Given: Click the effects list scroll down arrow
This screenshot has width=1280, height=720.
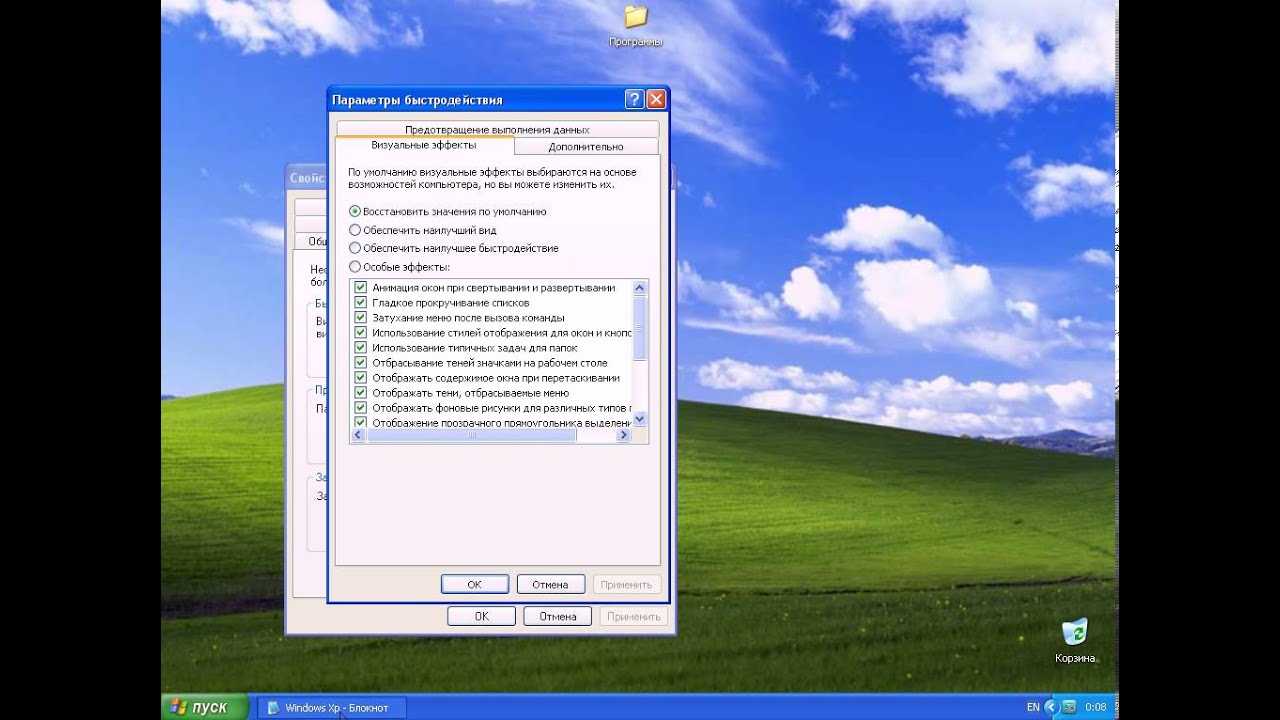Looking at the screenshot, I should coord(640,420).
